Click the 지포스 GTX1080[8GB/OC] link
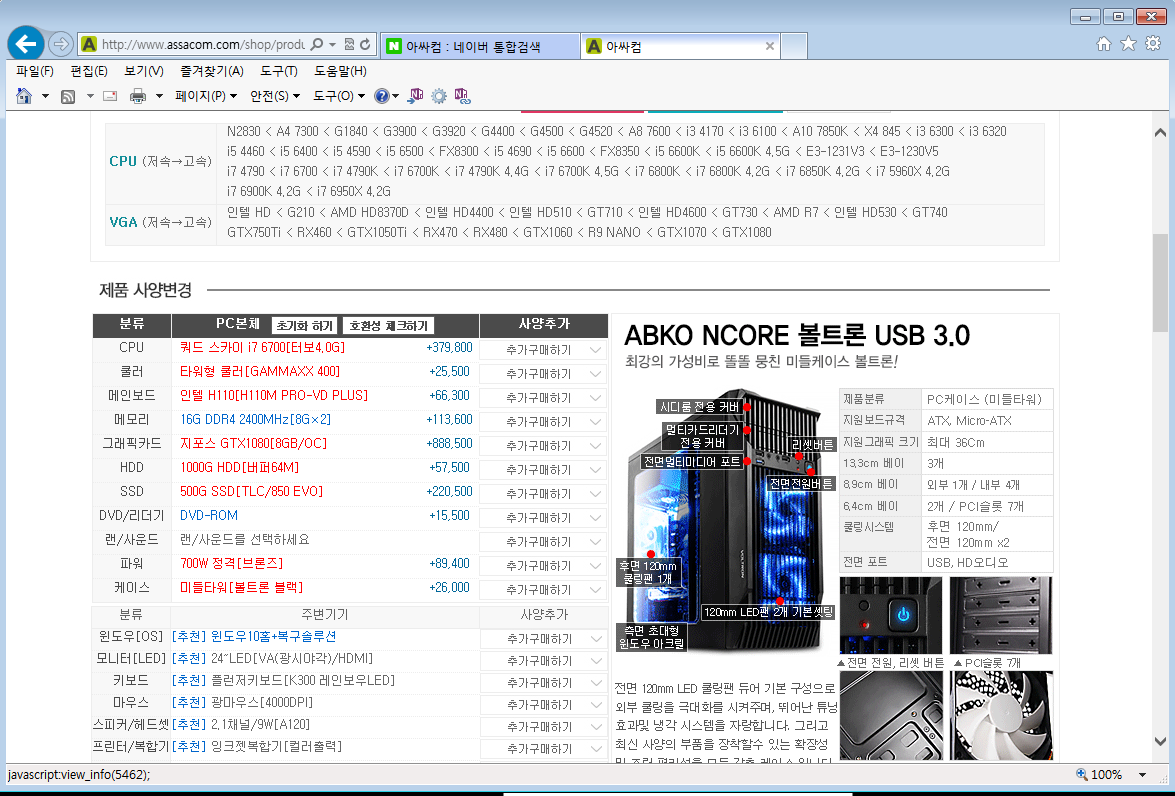This screenshot has height=796, width=1175. (x=253, y=443)
